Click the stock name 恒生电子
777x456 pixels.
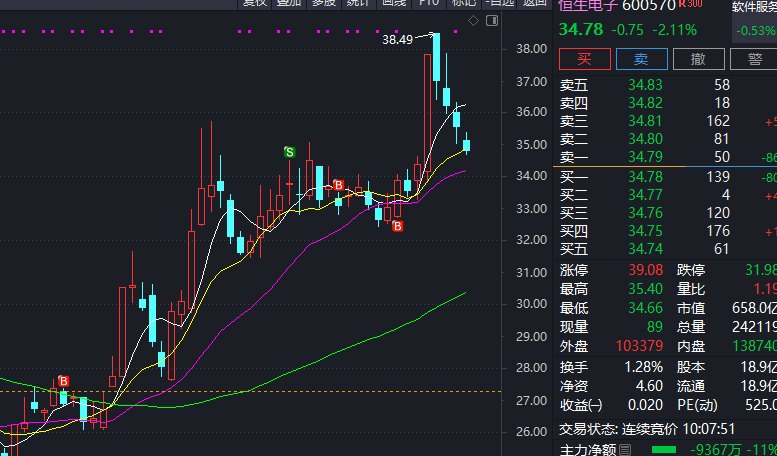click(588, 5)
